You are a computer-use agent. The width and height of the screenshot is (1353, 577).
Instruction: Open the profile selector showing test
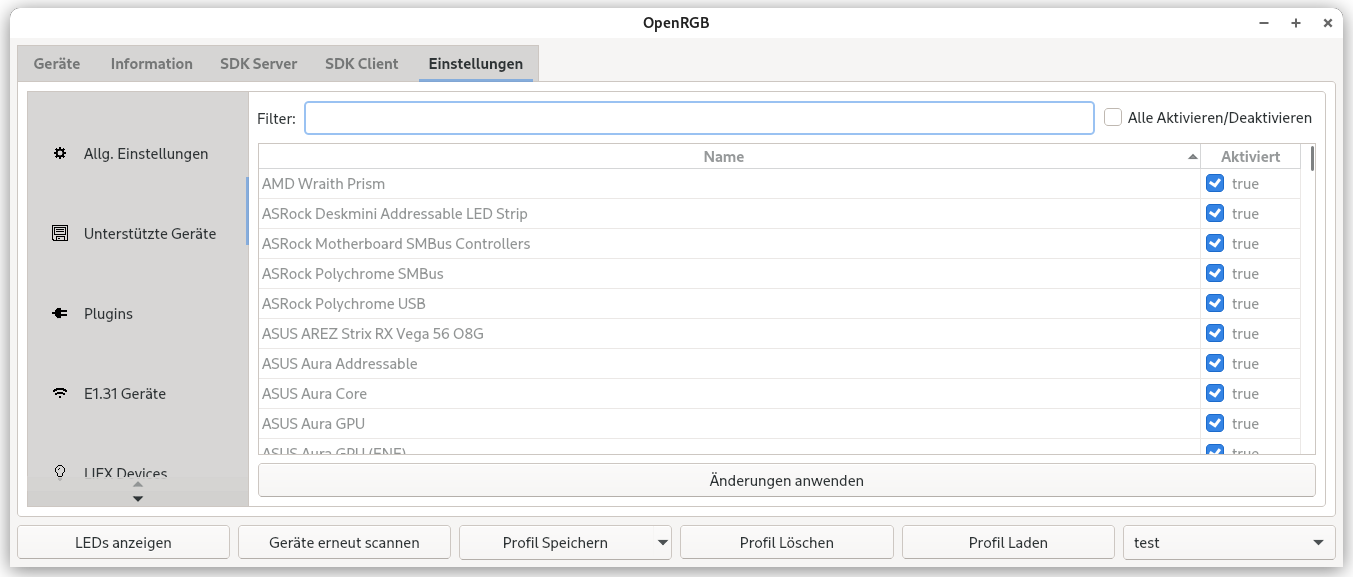[1228, 542]
